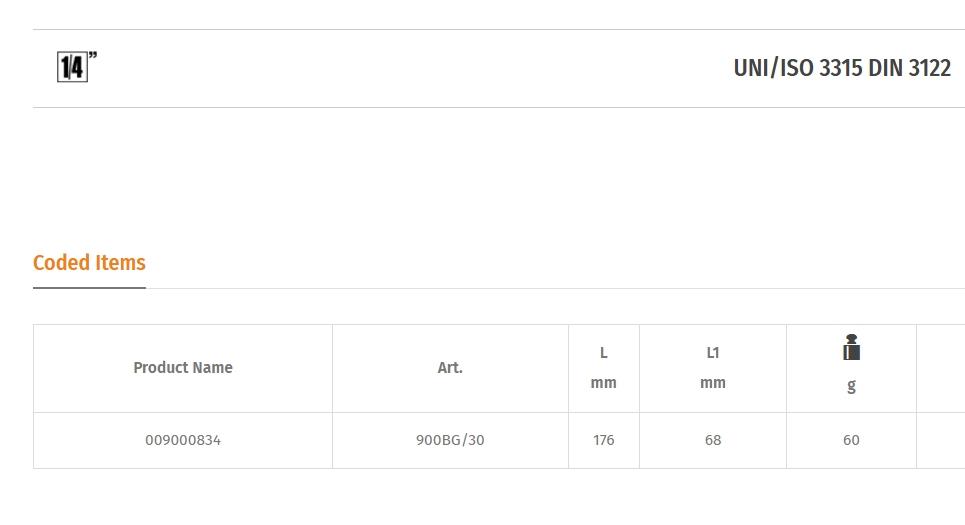Viewport: 965px width, 525px height.
Task: Click the blank header cell after weight column
Action: coord(939,368)
